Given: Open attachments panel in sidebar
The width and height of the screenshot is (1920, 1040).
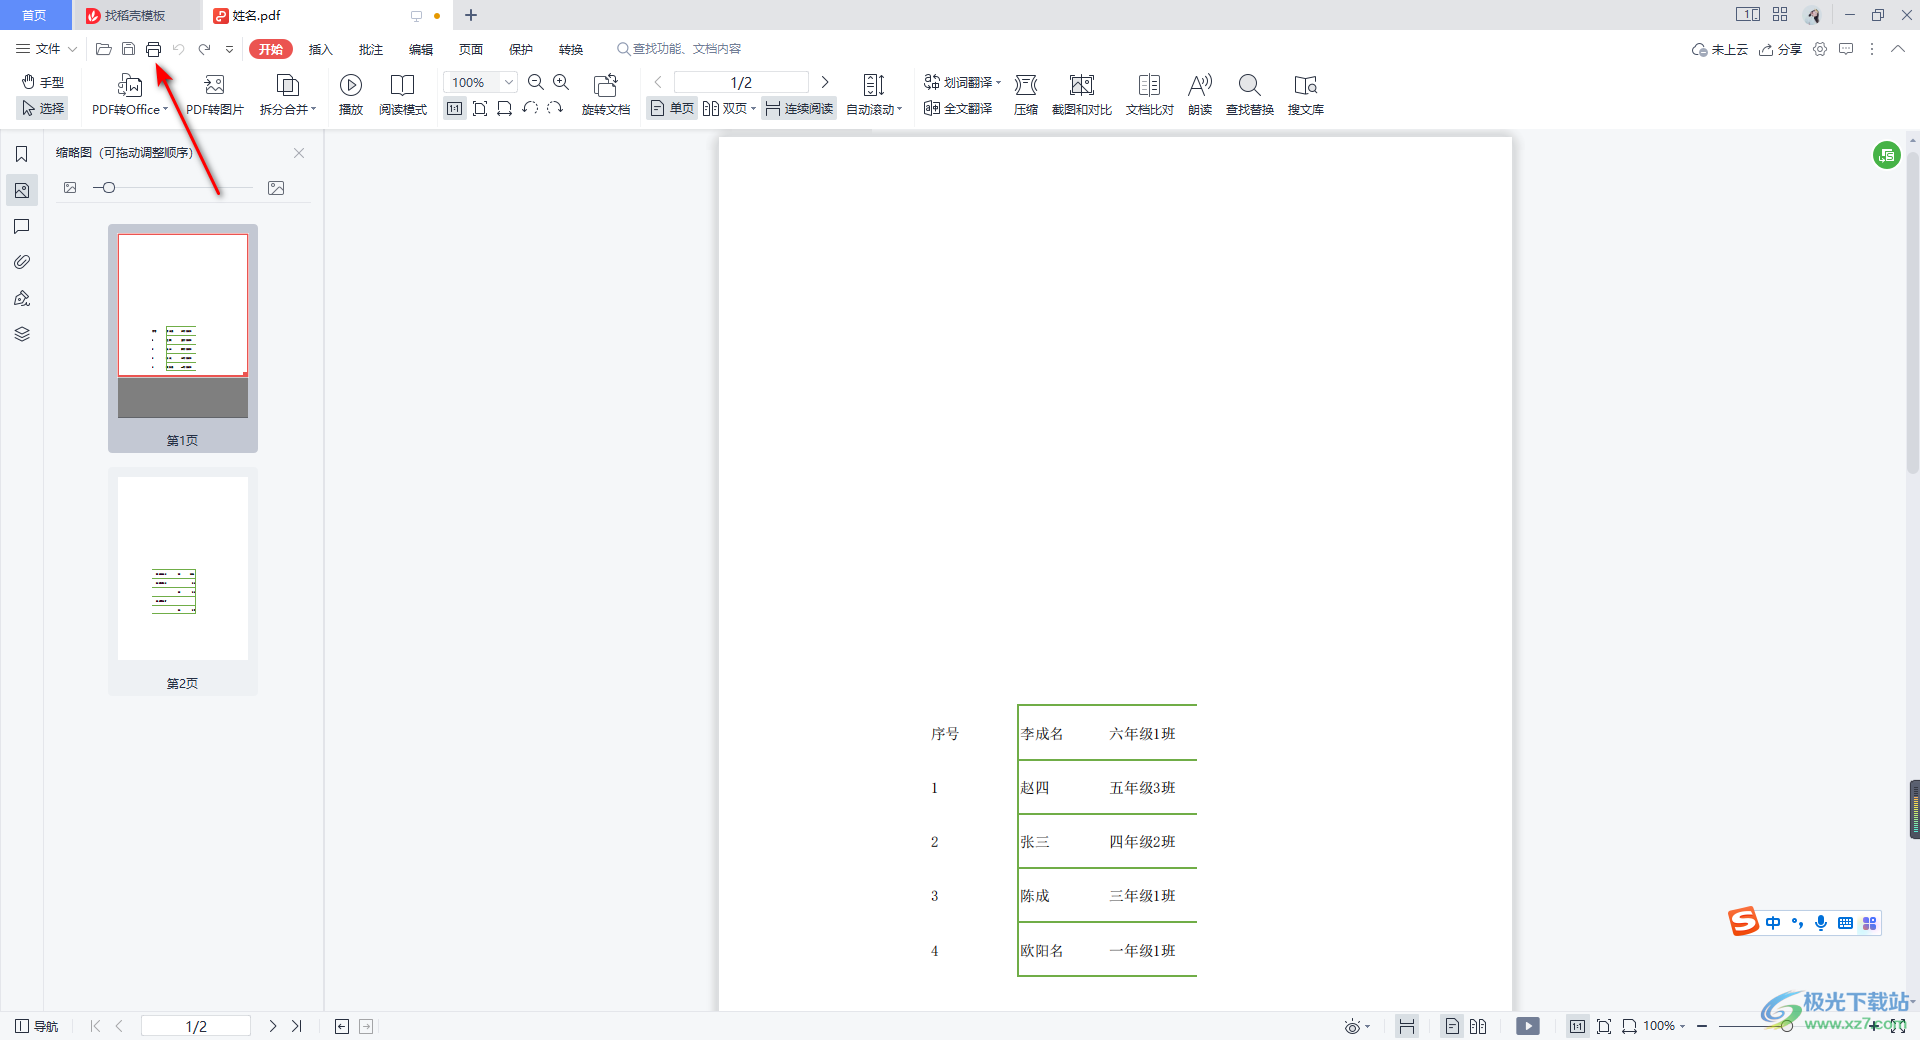Looking at the screenshot, I should (x=22, y=262).
